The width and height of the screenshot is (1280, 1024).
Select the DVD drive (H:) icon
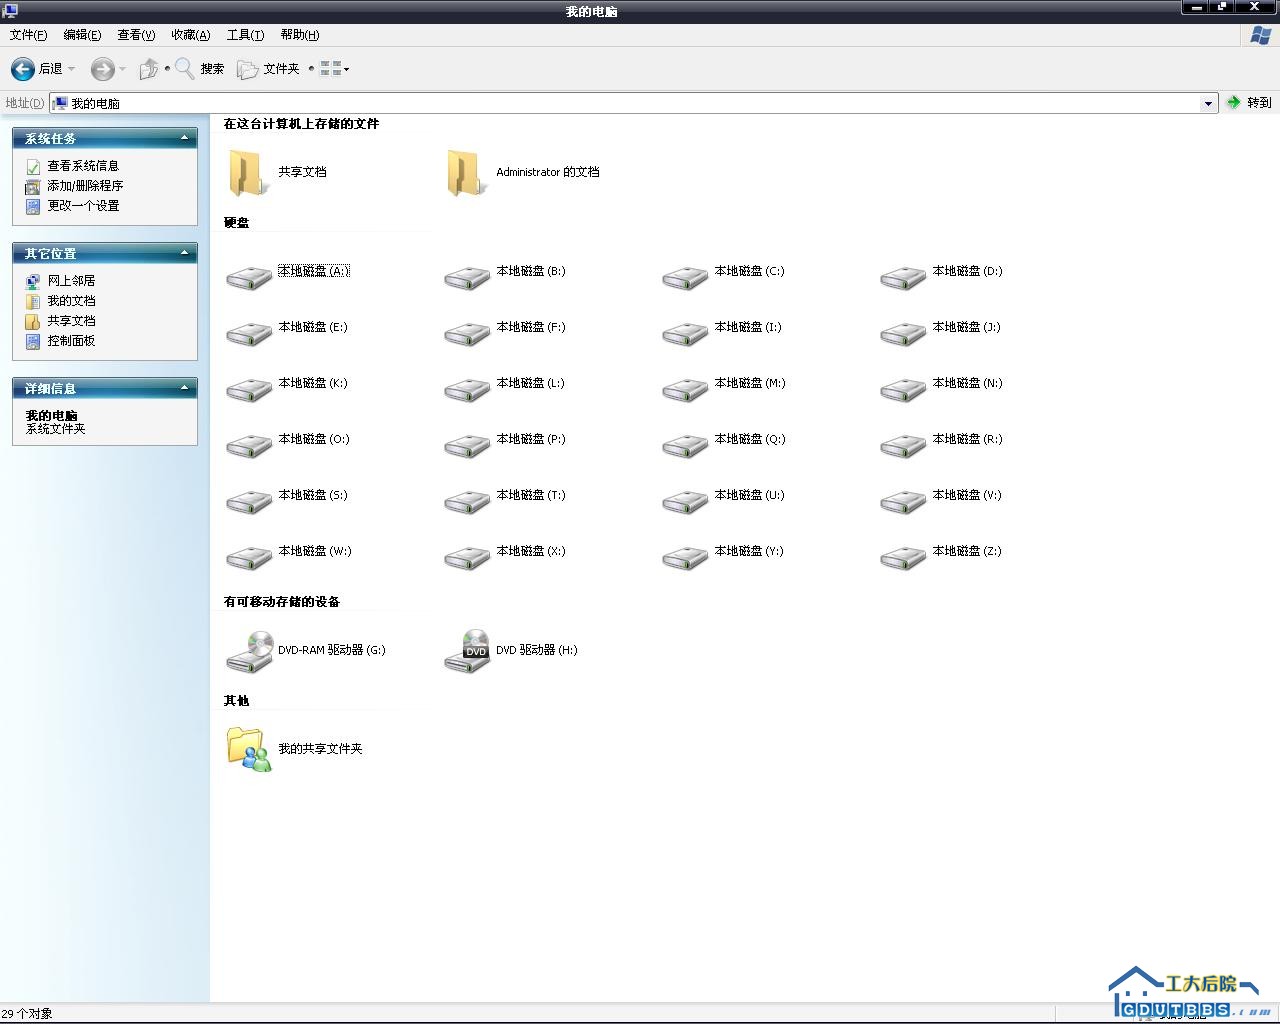(467, 651)
